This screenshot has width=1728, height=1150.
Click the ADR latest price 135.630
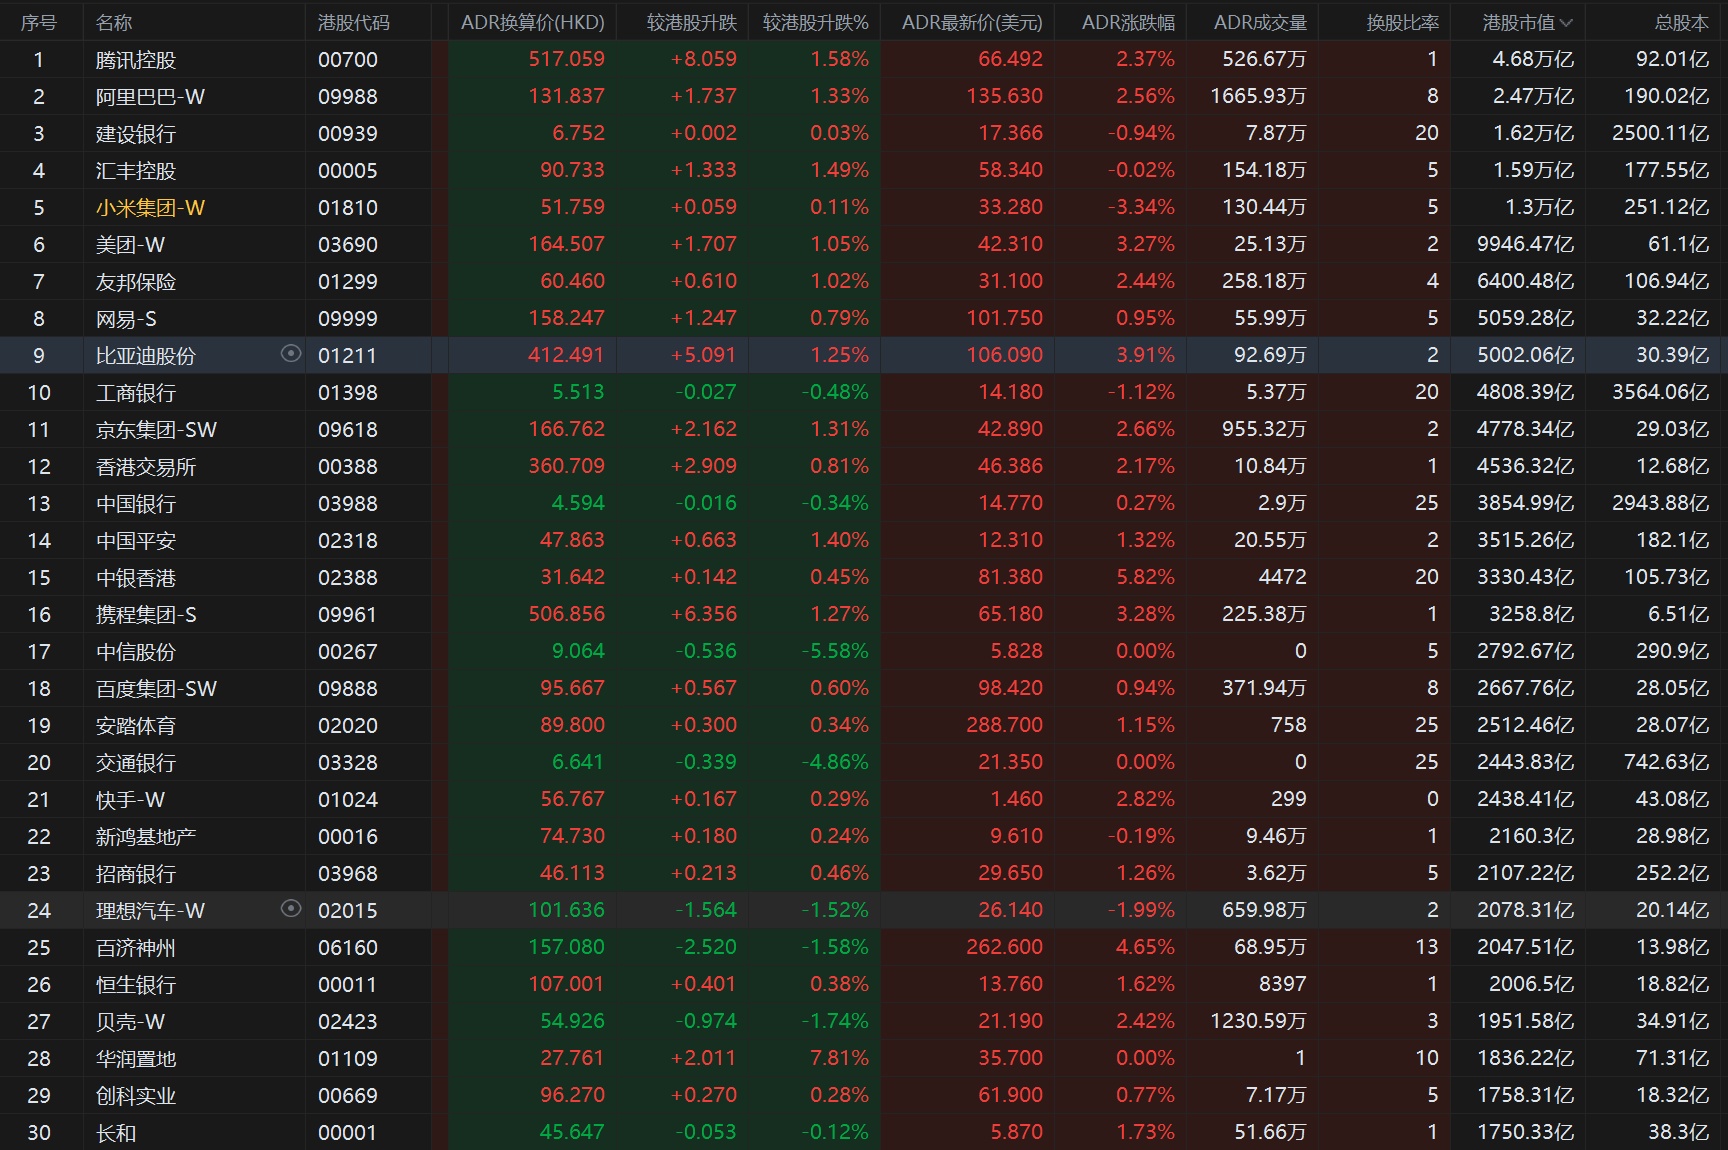[1005, 96]
